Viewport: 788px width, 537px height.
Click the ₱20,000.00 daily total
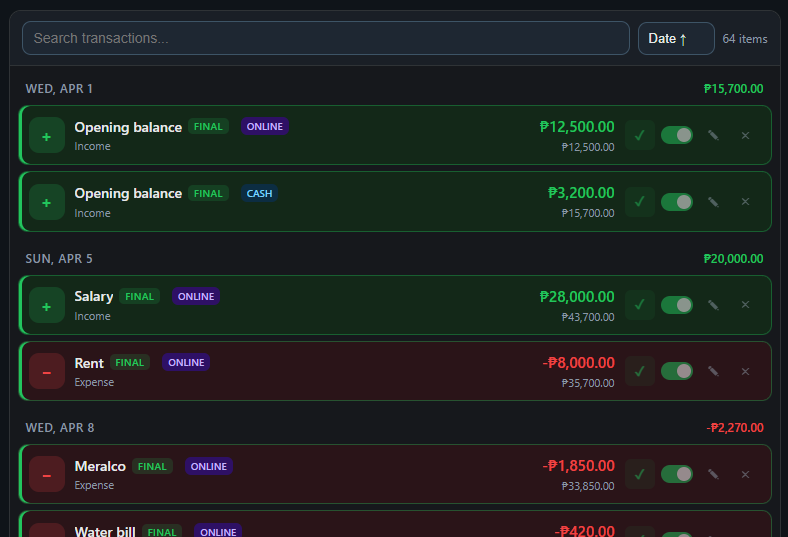pyautogui.click(x=733, y=259)
